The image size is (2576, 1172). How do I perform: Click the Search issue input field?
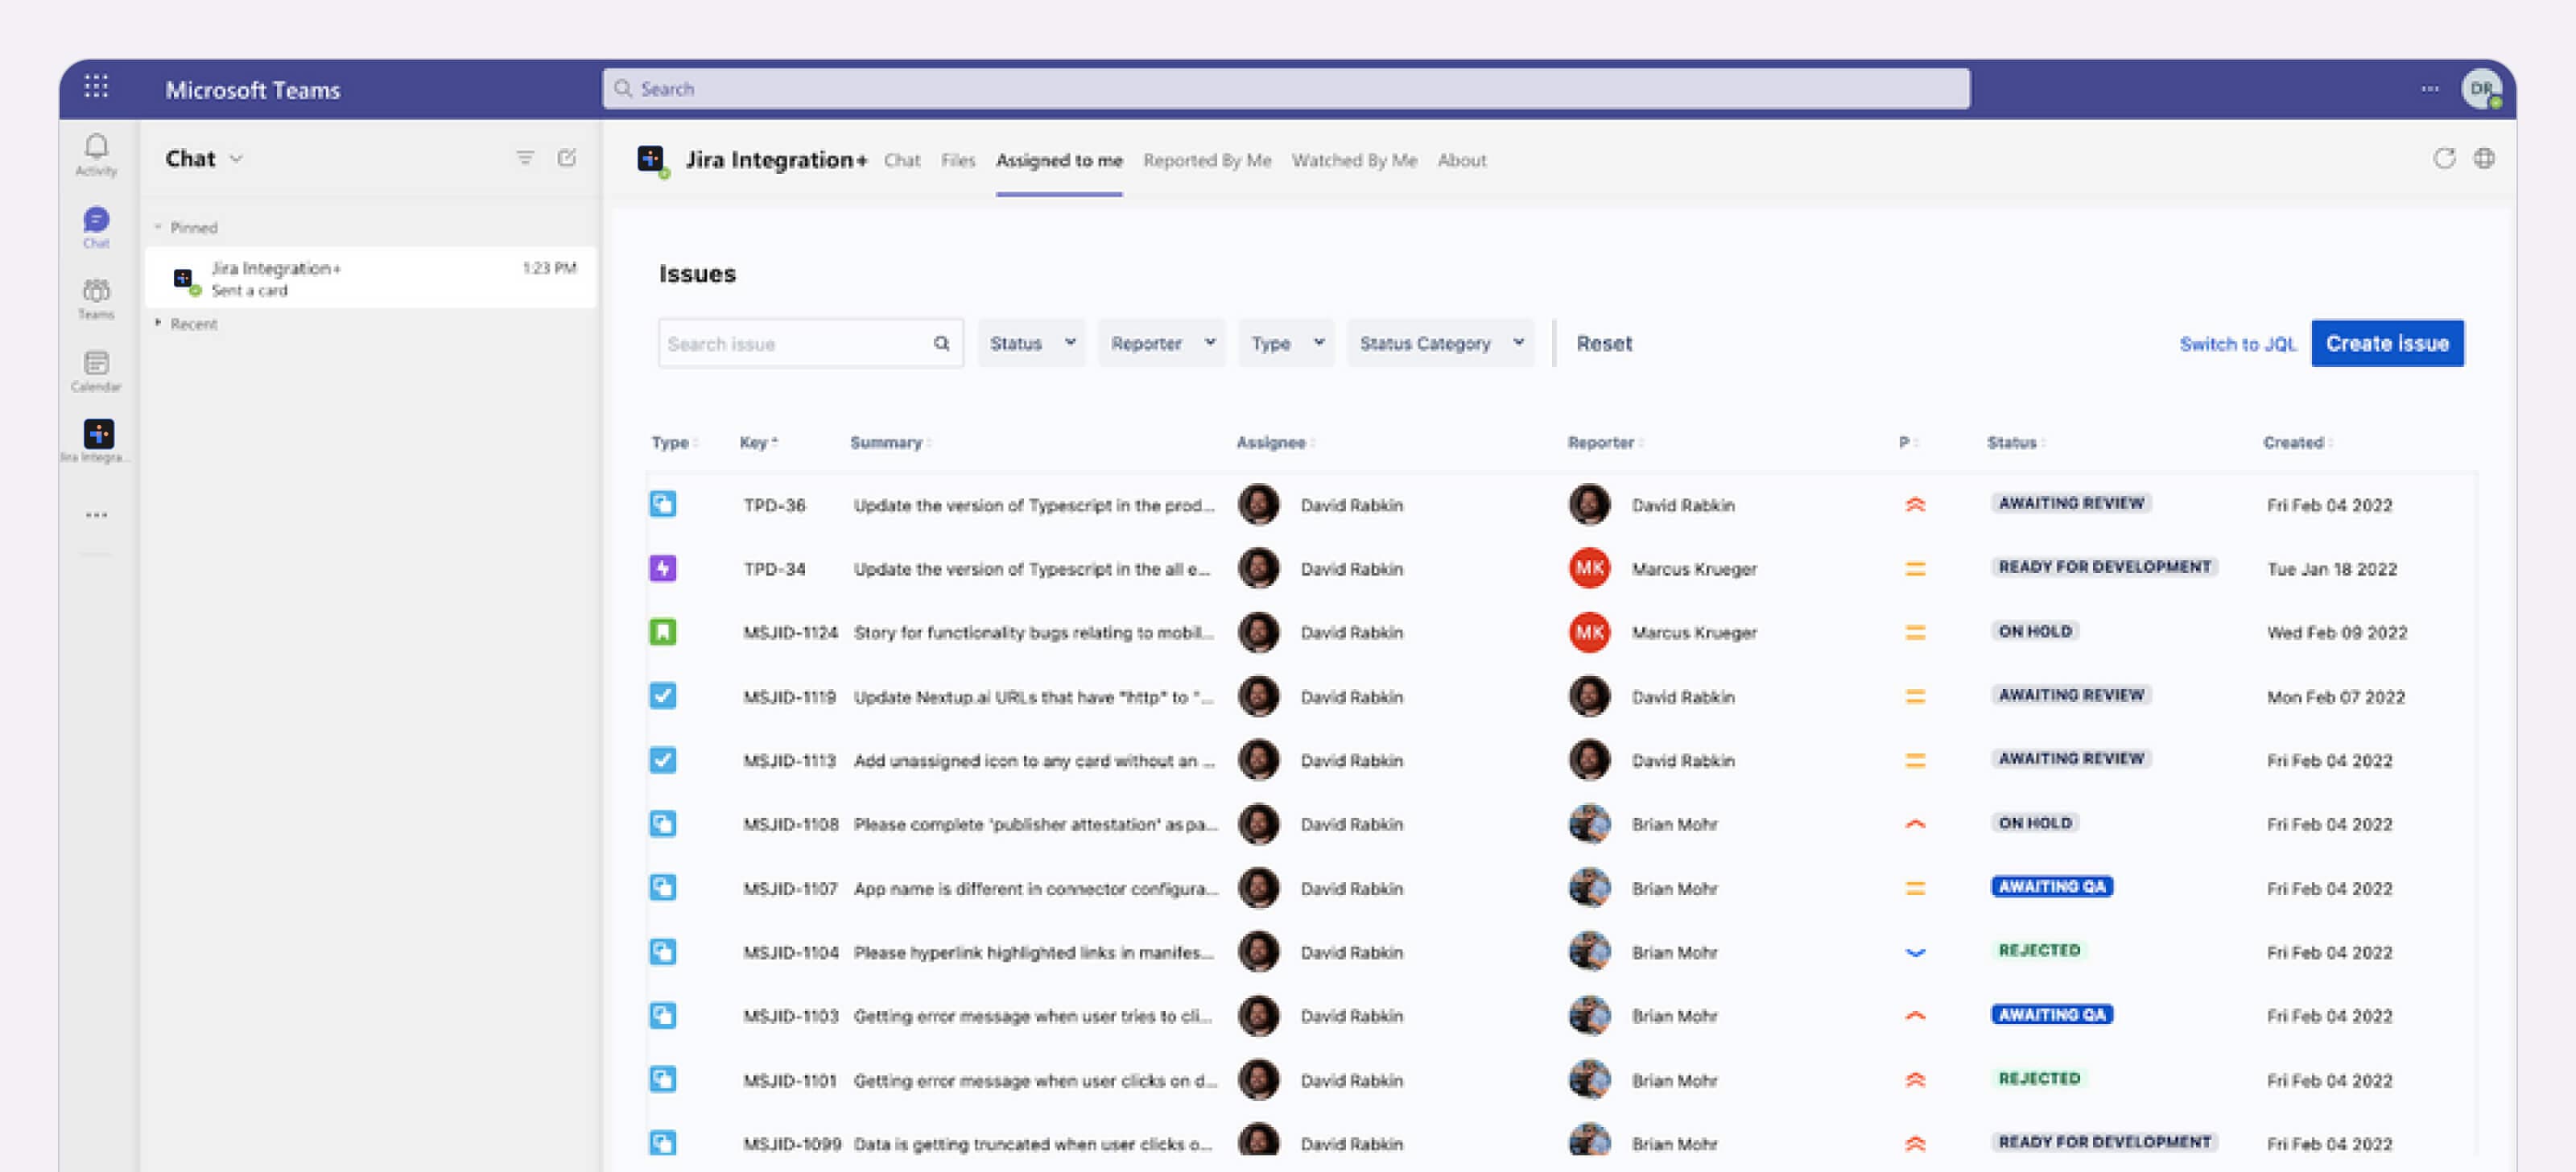(810, 343)
